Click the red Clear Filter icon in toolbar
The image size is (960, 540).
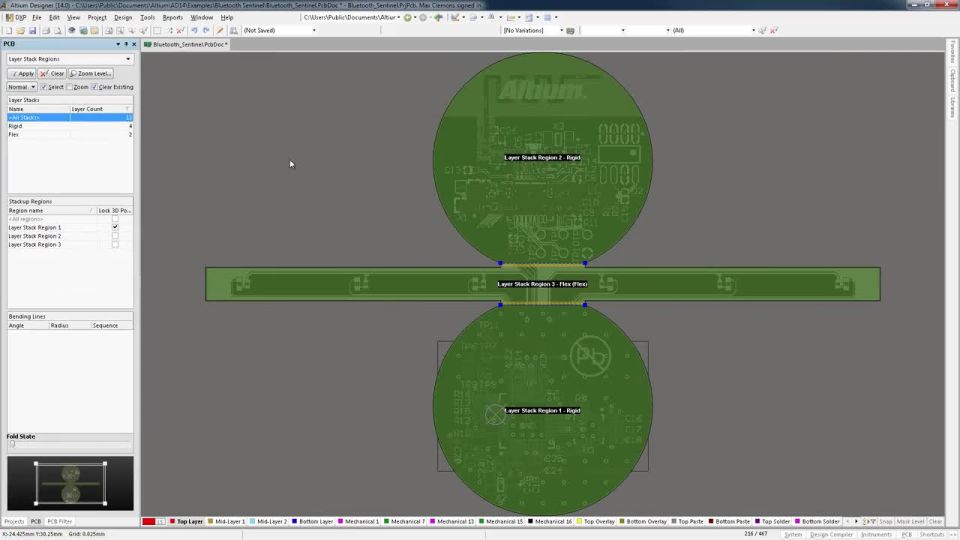181,30
